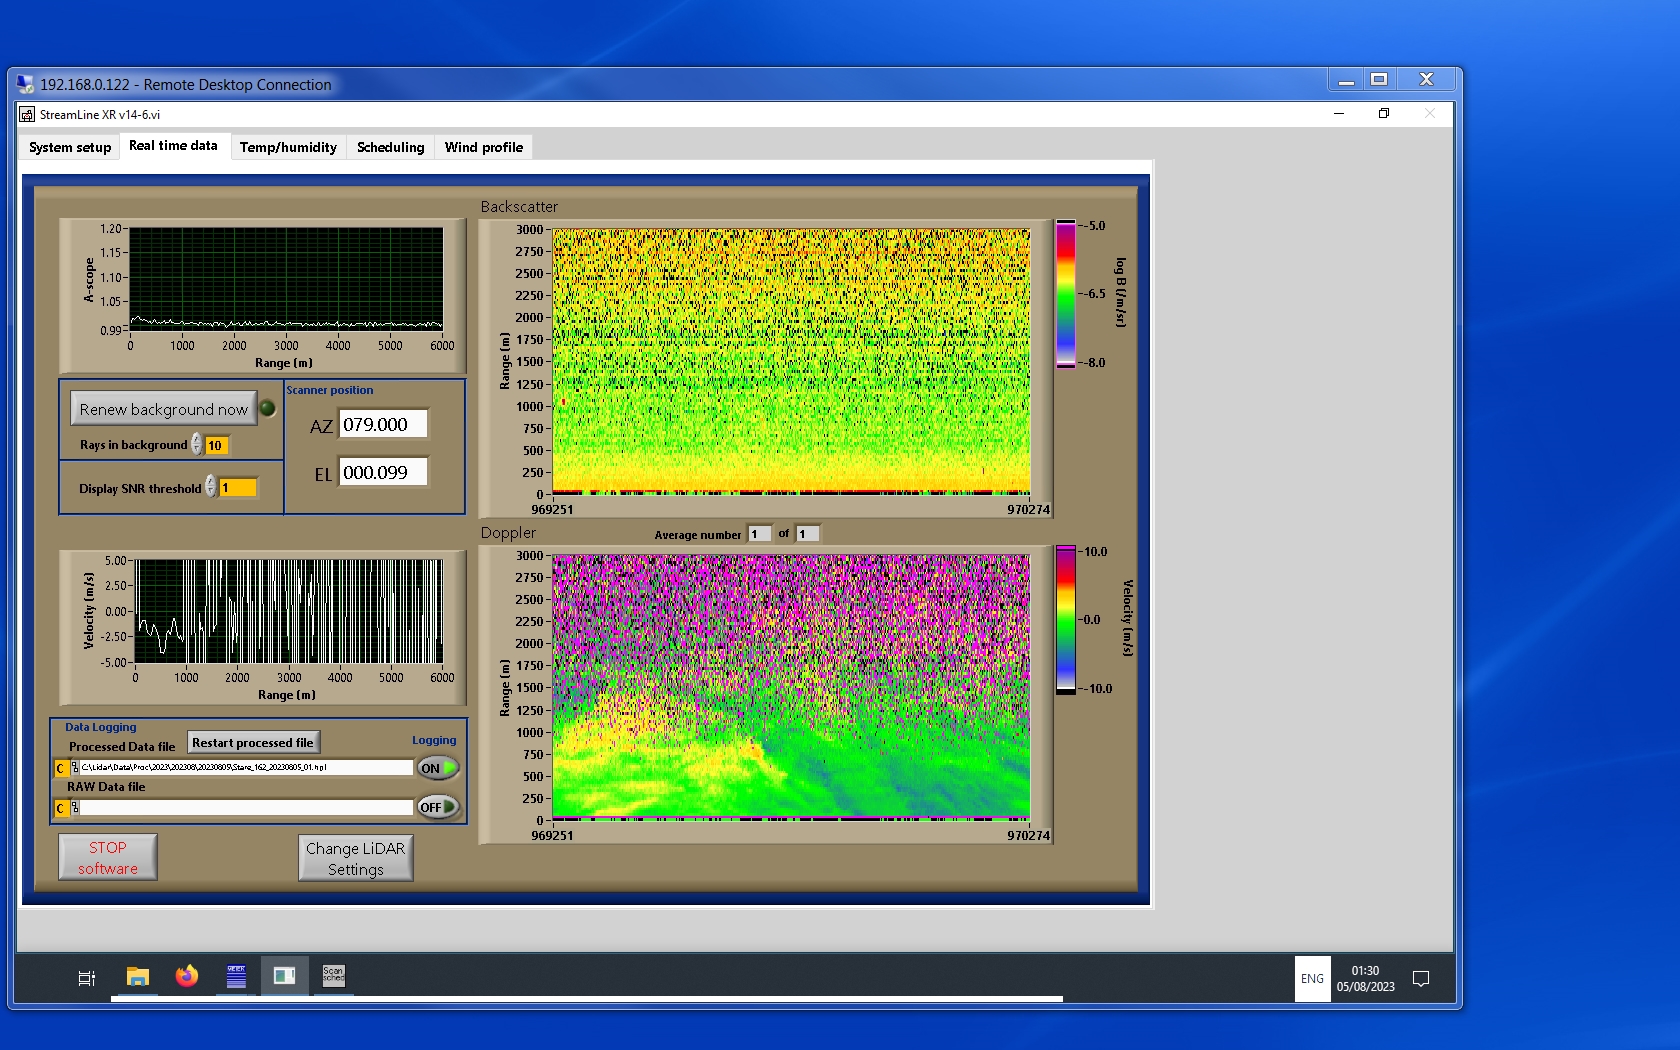
Task: Turn off processed data logging switch
Action: (438, 768)
